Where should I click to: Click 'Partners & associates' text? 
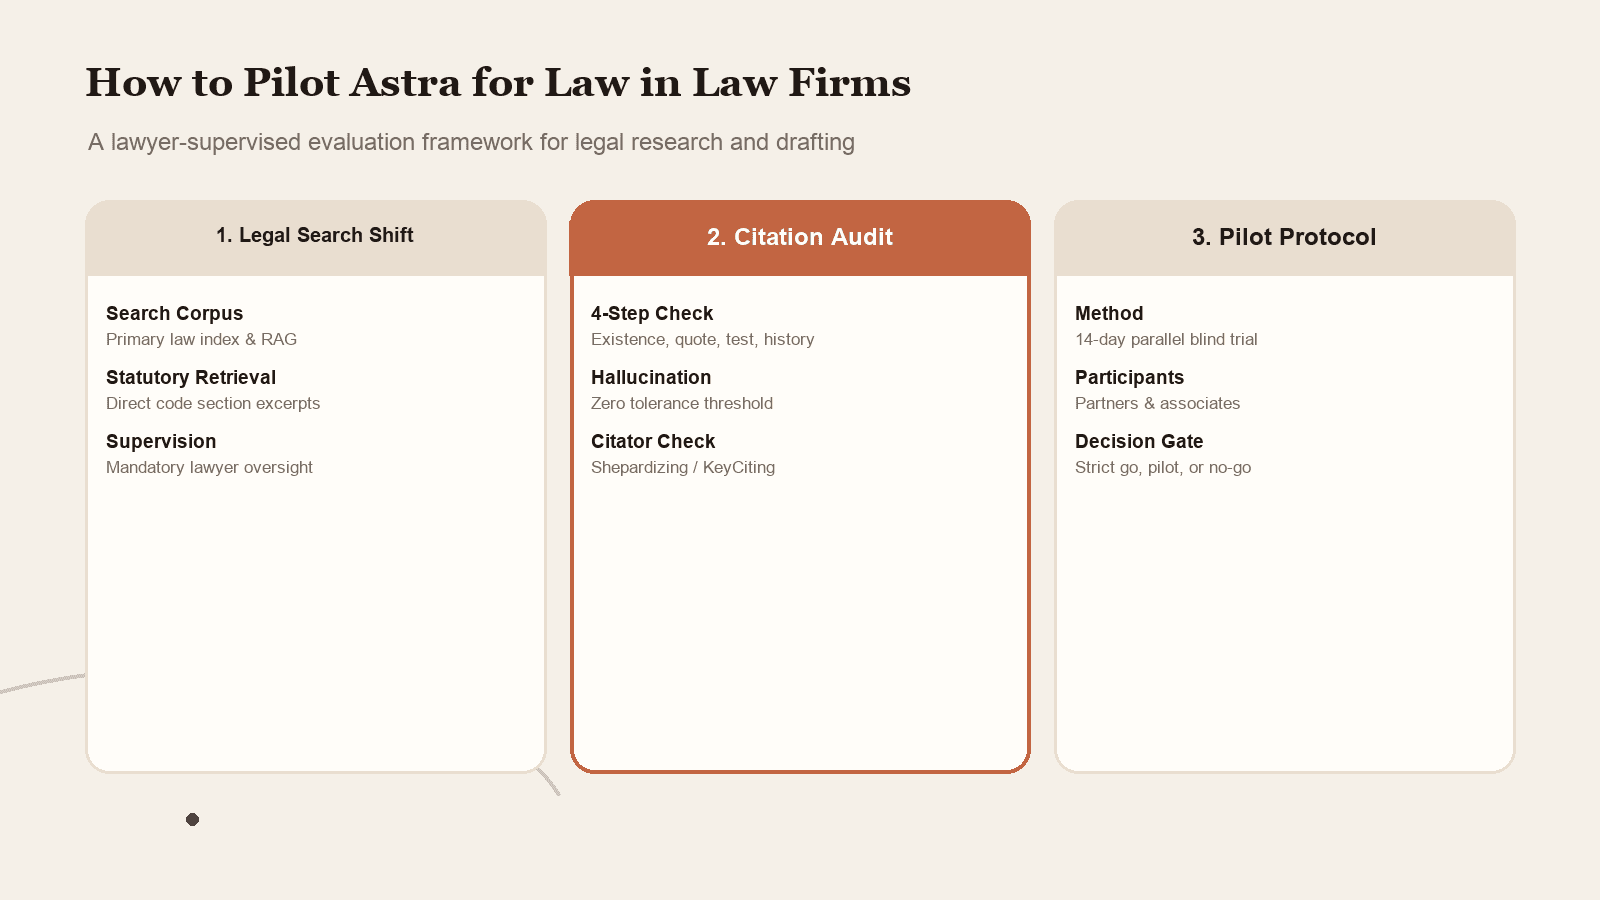click(x=1157, y=403)
